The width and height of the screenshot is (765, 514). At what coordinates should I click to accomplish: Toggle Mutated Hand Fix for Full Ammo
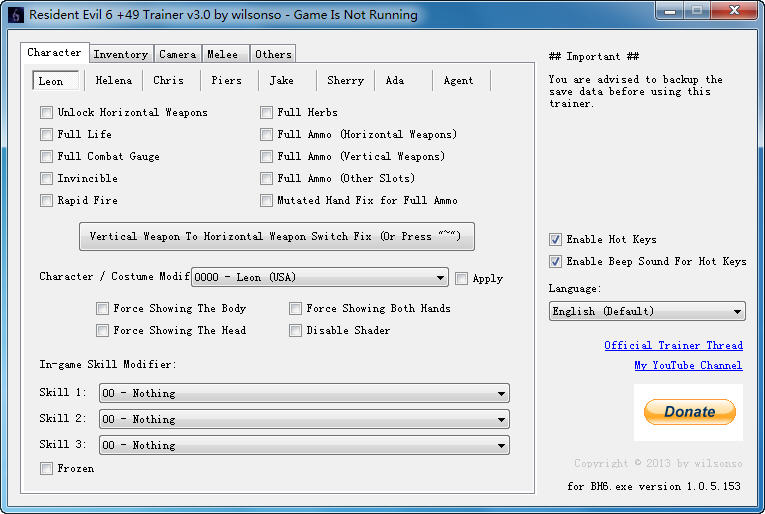coord(266,200)
